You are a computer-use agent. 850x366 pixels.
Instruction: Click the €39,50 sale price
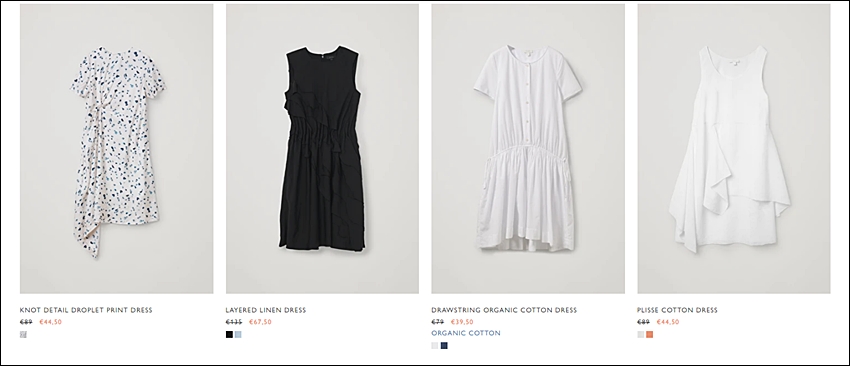click(462, 322)
